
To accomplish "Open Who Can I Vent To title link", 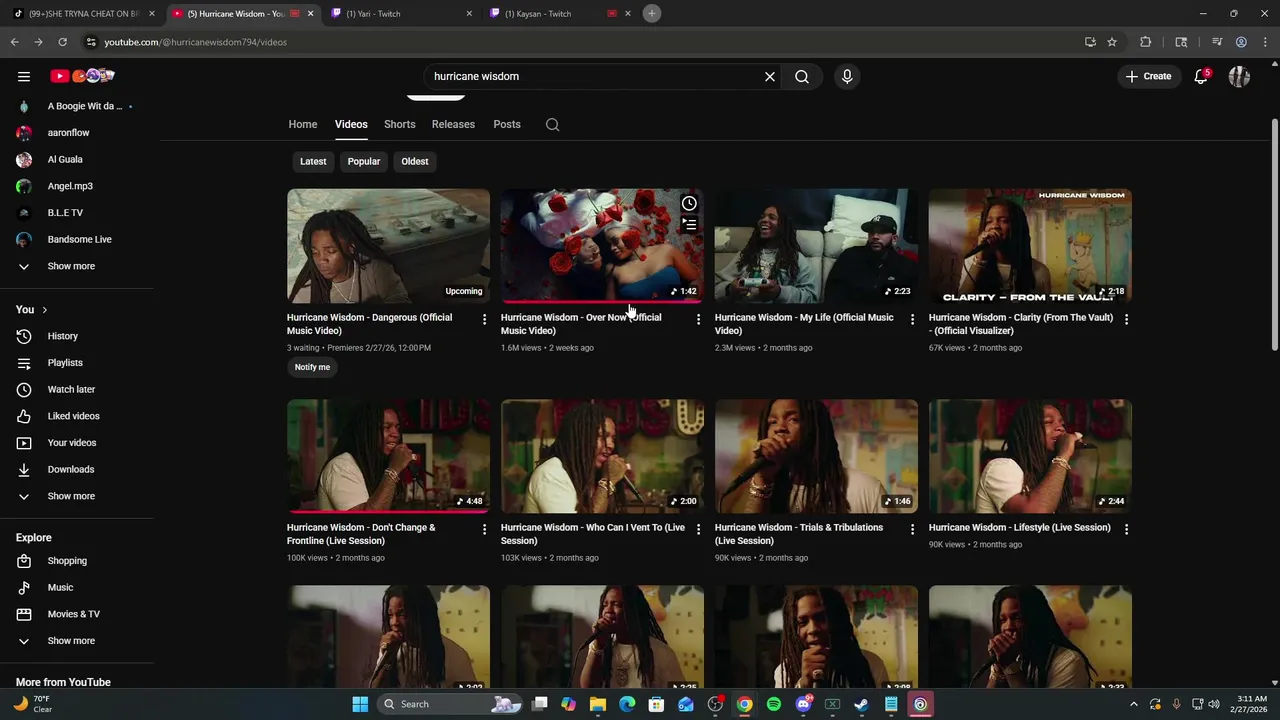I will tap(593, 534).
